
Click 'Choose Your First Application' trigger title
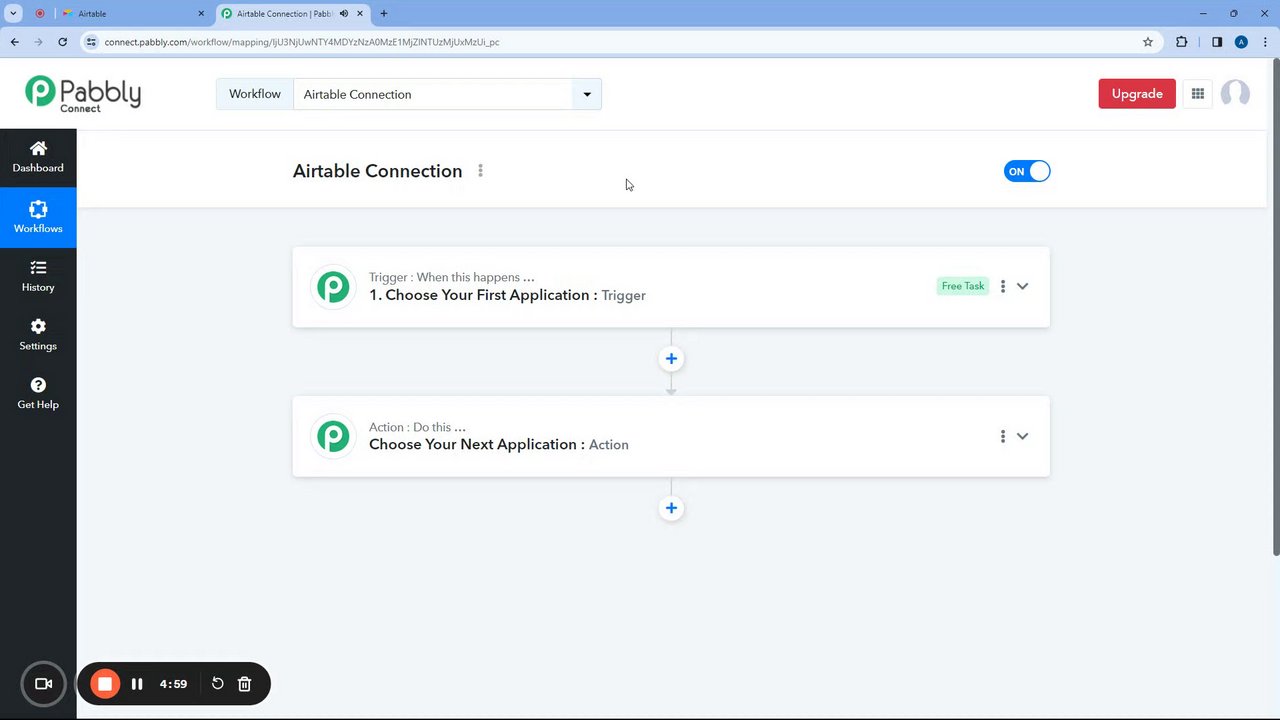tap(483, 295)
